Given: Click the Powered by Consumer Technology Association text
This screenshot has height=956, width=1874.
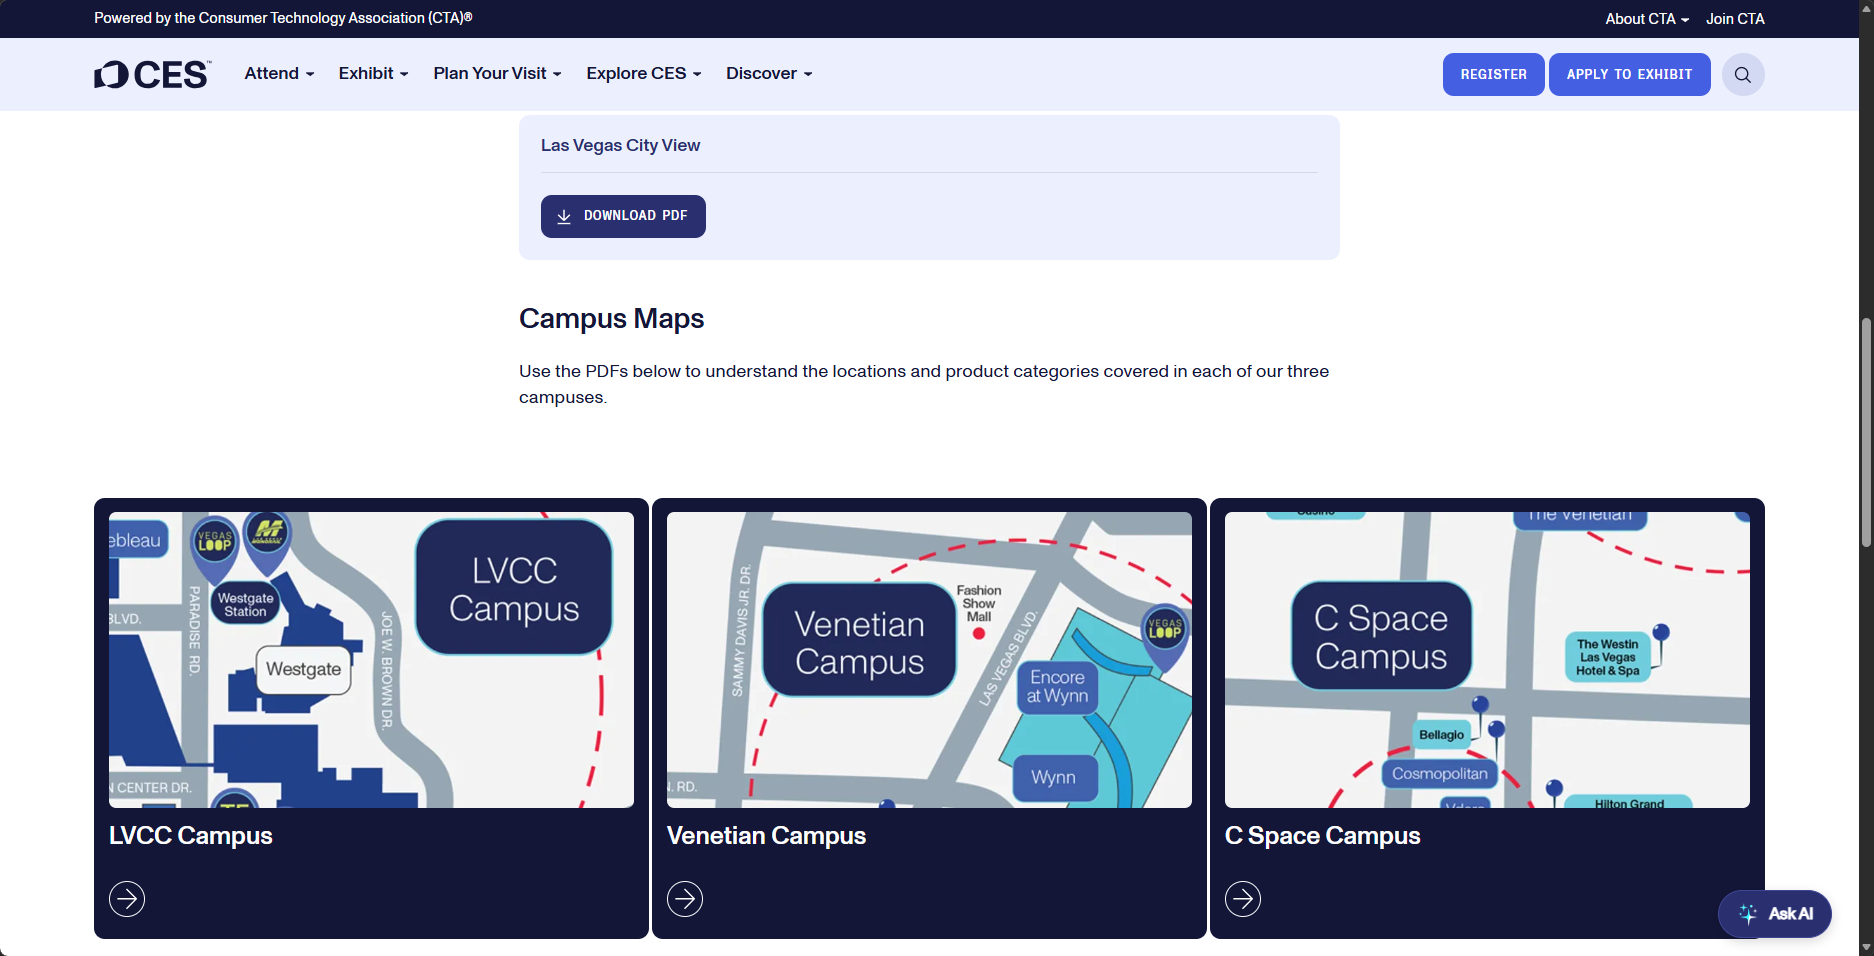Looking at the screenshot, I should tap(283, 18).
